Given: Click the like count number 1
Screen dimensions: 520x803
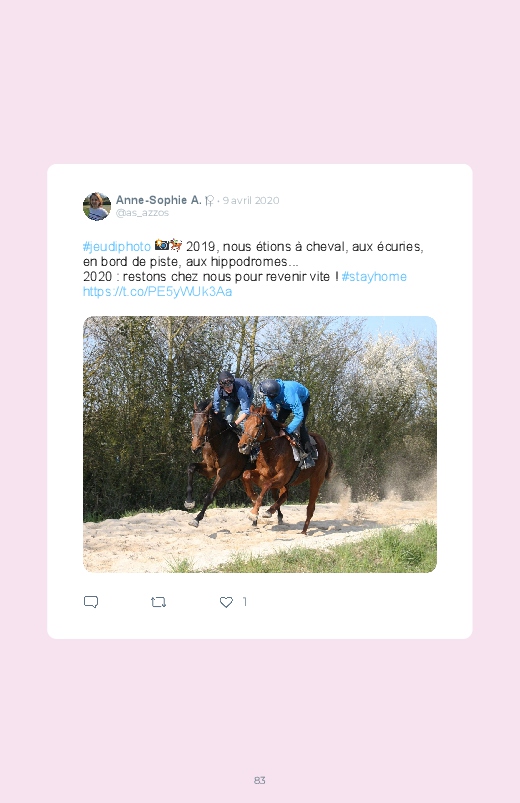Looking at the screenshot, I should click(244, 602).
